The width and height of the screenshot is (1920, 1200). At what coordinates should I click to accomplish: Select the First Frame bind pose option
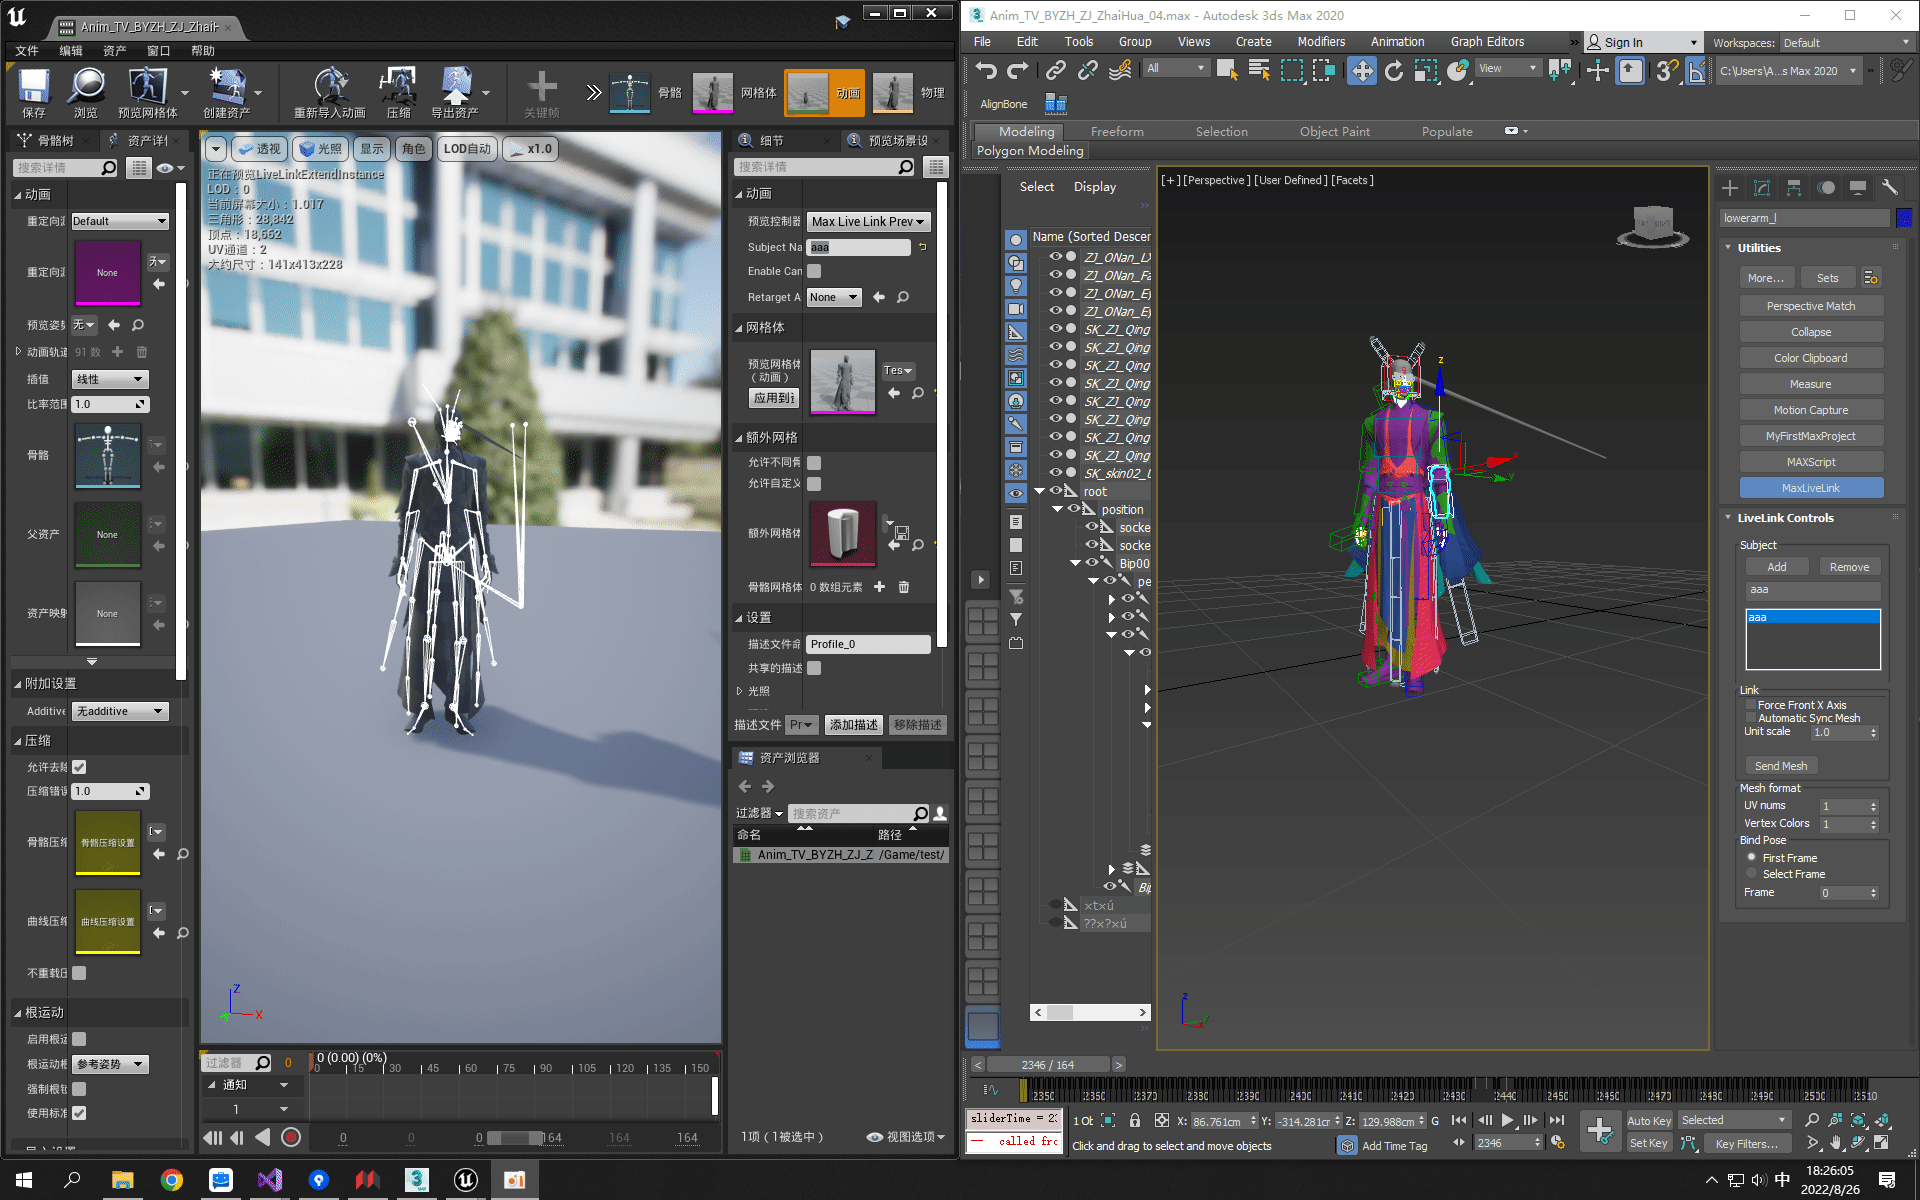click(1751, 858)
